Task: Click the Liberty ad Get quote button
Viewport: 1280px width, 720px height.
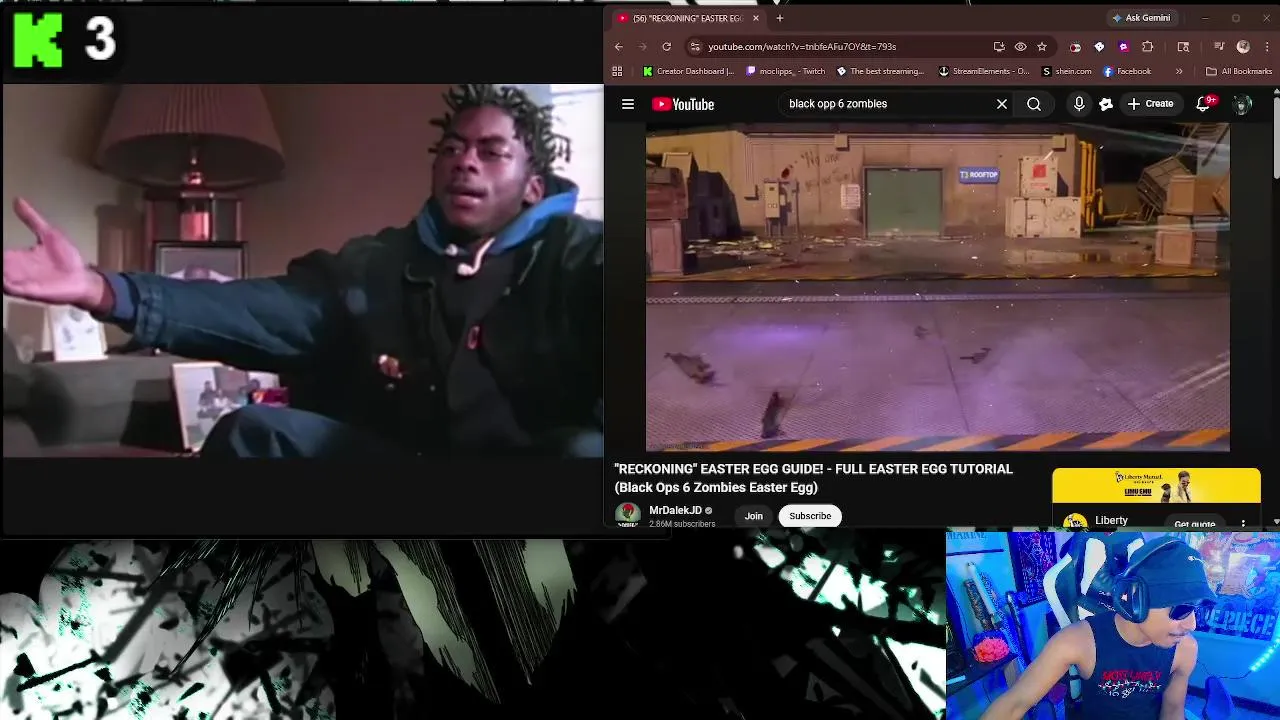Action: [1194, 523]
